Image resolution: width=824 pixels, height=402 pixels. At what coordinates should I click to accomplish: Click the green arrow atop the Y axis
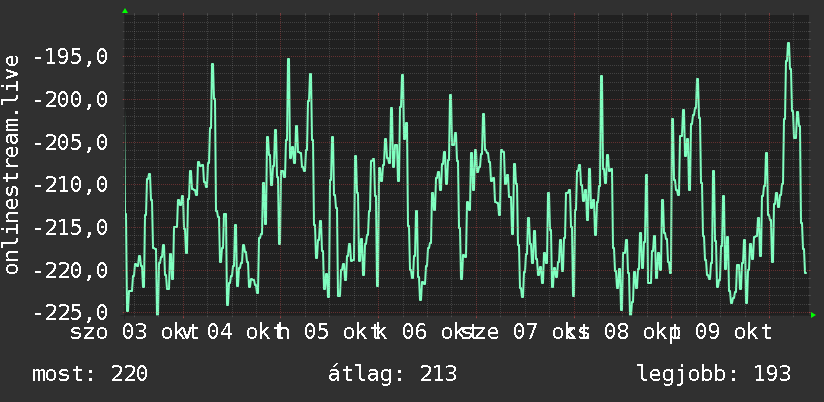pos(125,11)
